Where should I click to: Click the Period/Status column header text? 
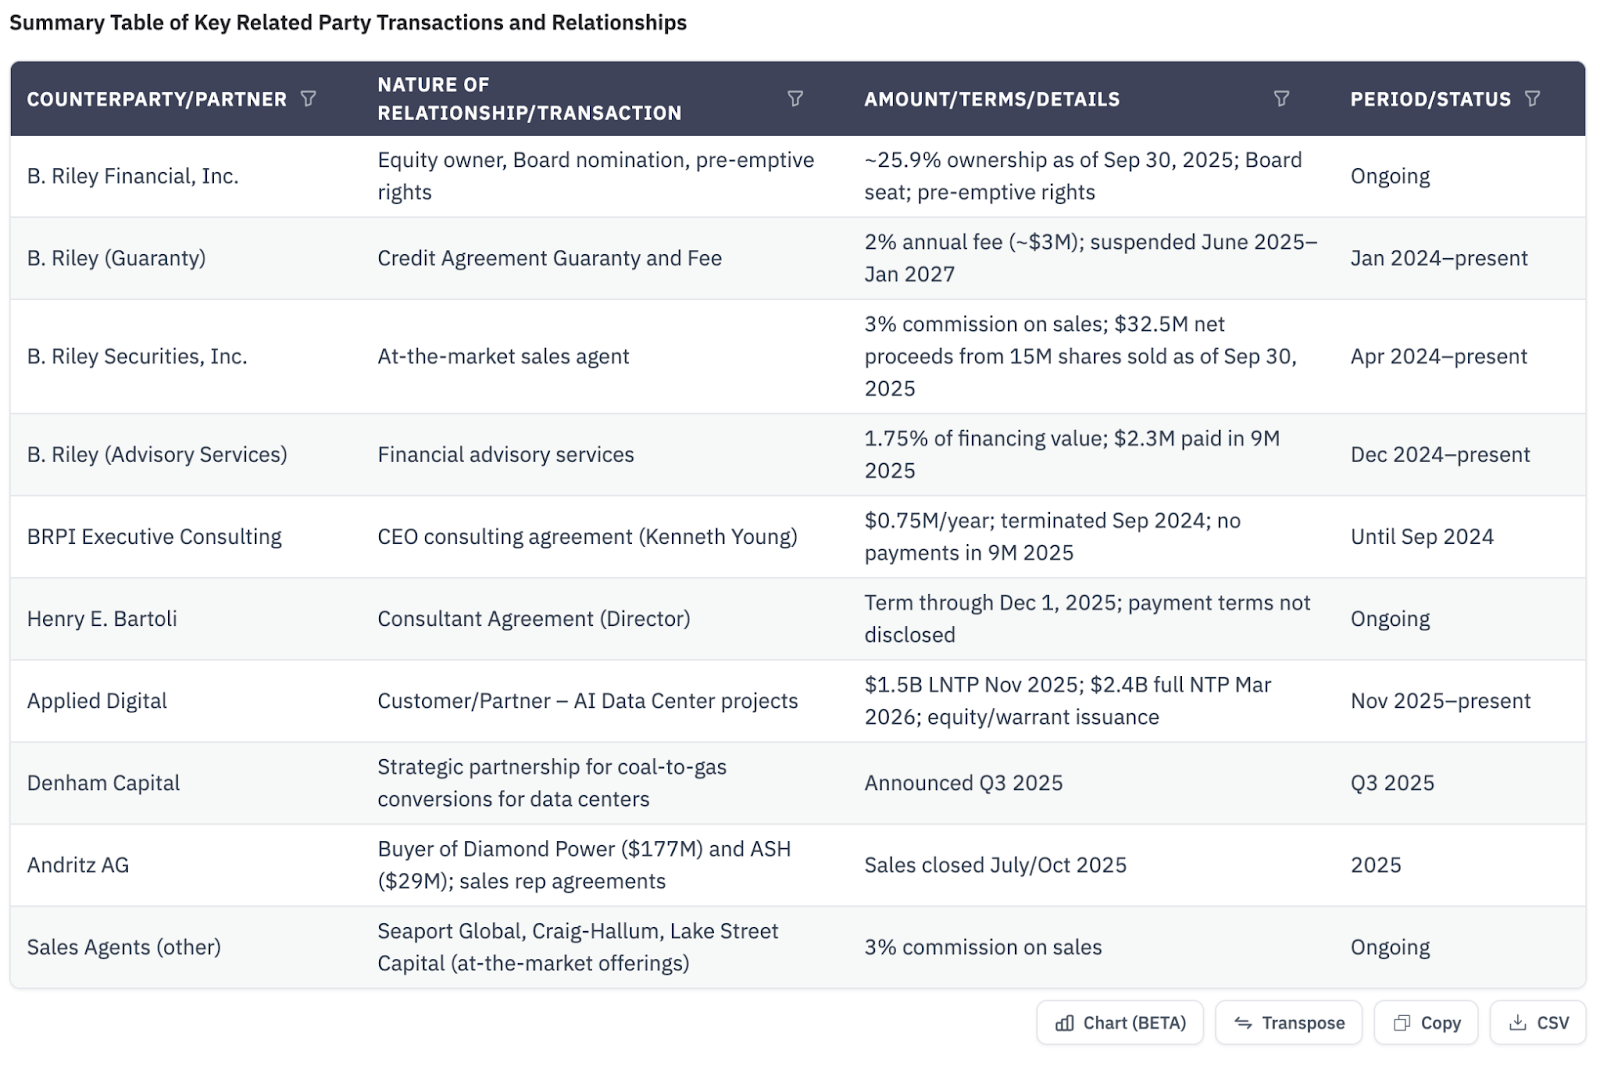[x=1430, y=99]
